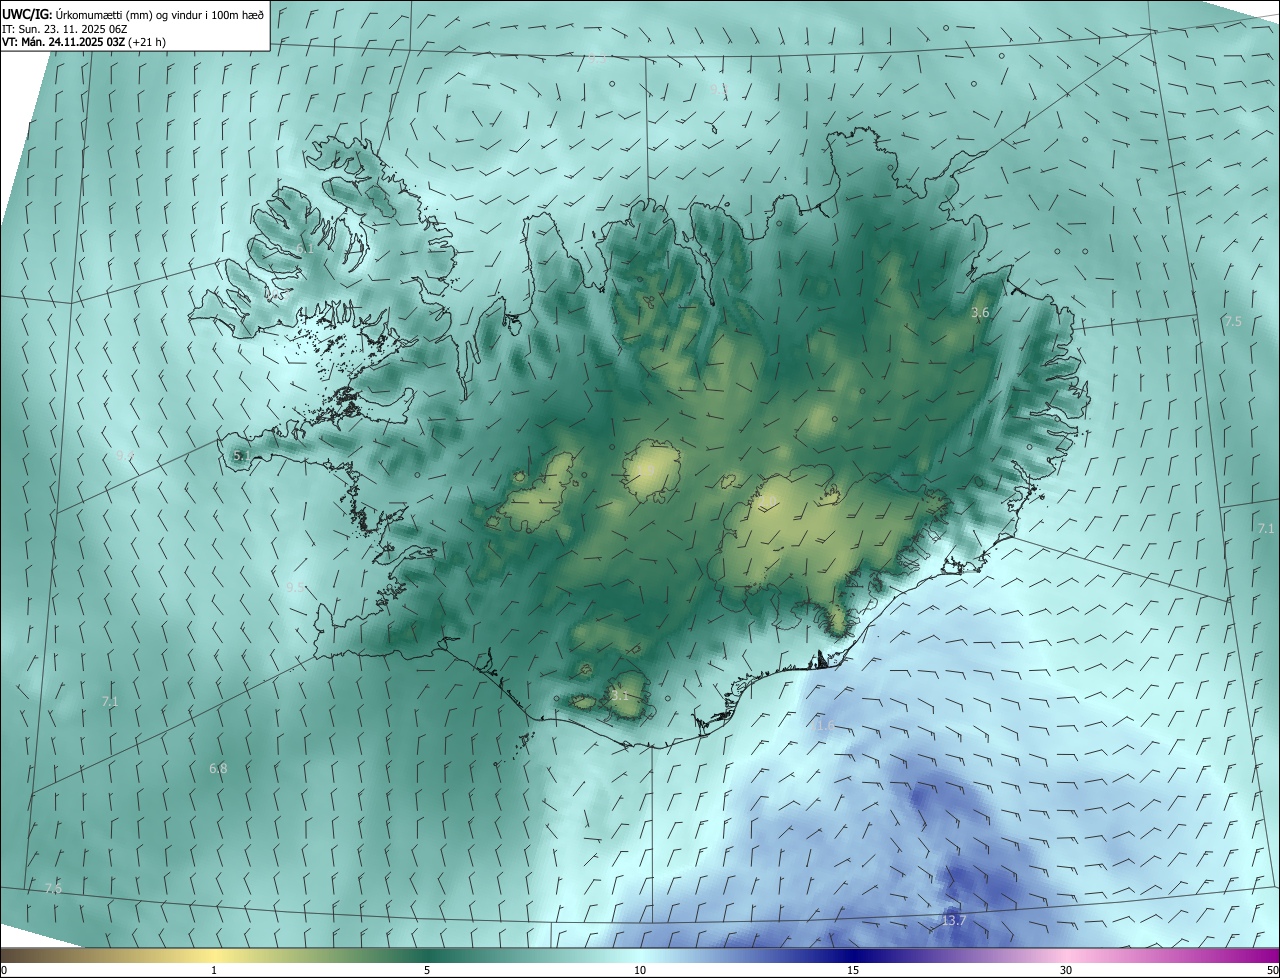Click the 9.4 value label on the map
Image resolution: width=1280 pixels, height=978 pixels.
125,456
